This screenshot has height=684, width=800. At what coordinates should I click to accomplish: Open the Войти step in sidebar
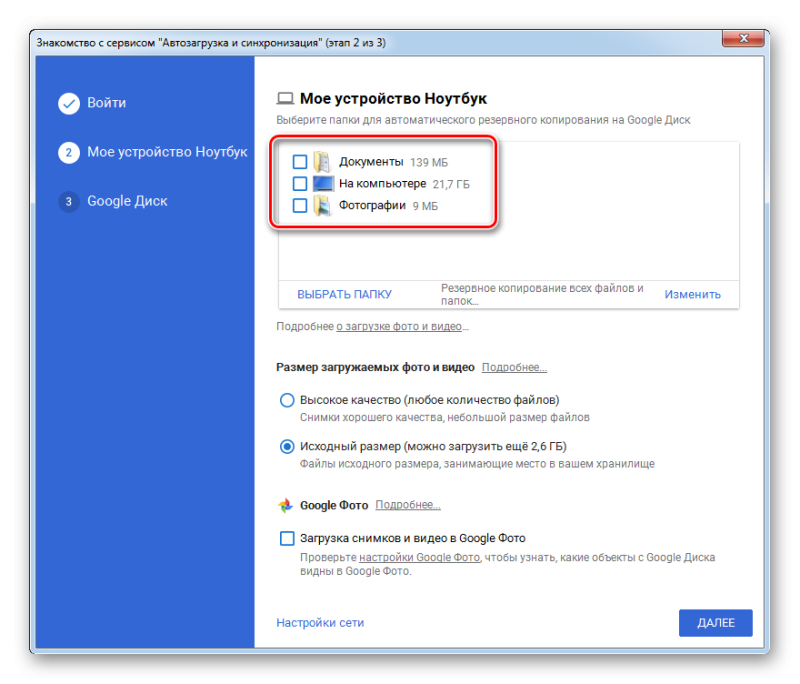(107, 103)
